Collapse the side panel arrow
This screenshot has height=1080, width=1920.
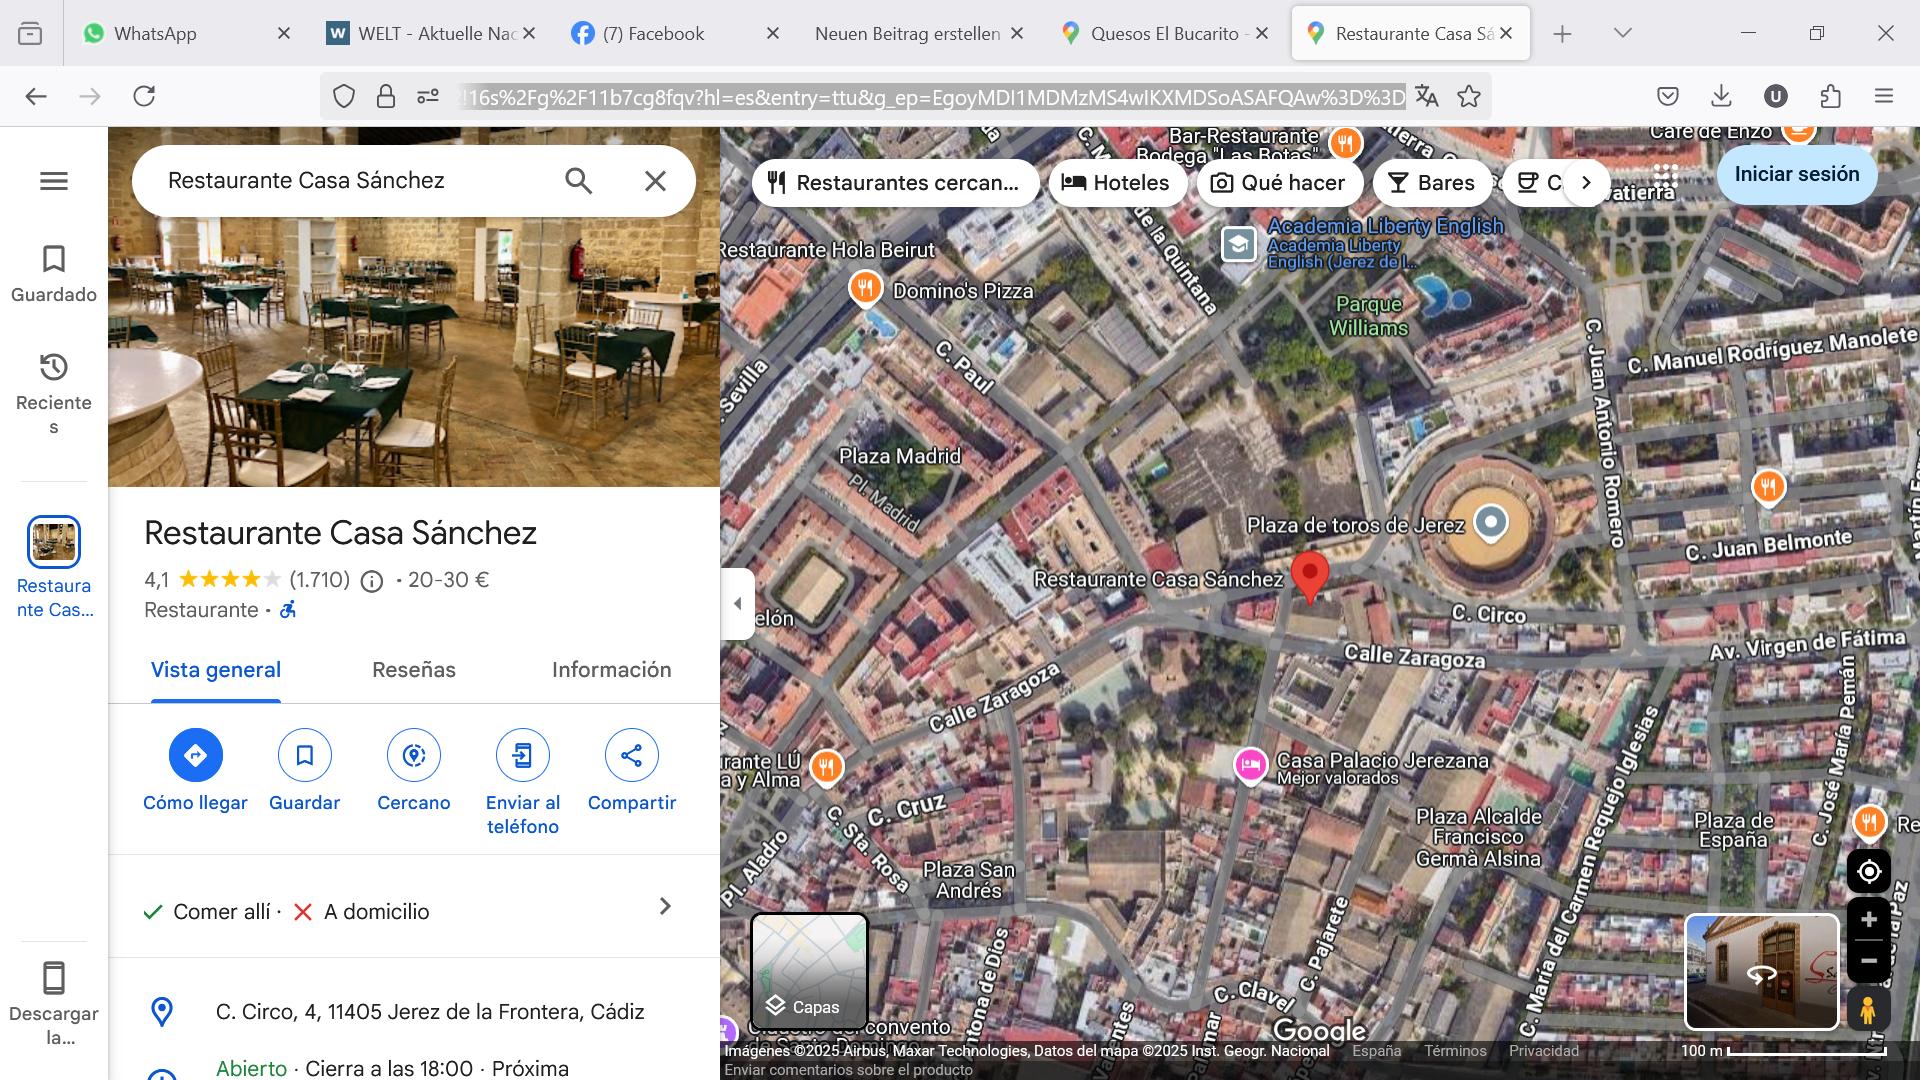point(737,603)
